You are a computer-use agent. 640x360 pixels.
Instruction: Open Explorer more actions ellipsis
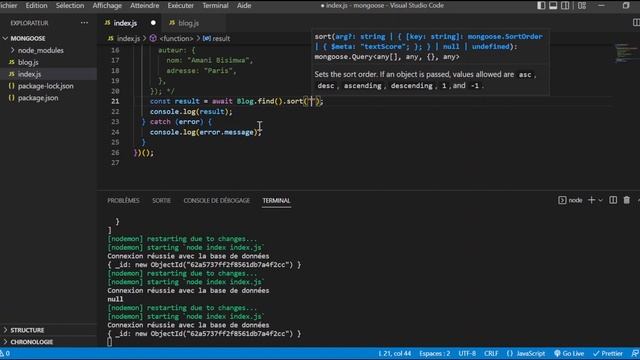point(84,23)
